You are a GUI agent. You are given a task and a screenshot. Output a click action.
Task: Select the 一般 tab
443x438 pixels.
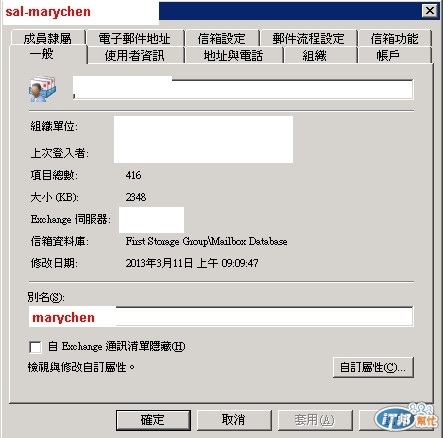coord(42,54)
